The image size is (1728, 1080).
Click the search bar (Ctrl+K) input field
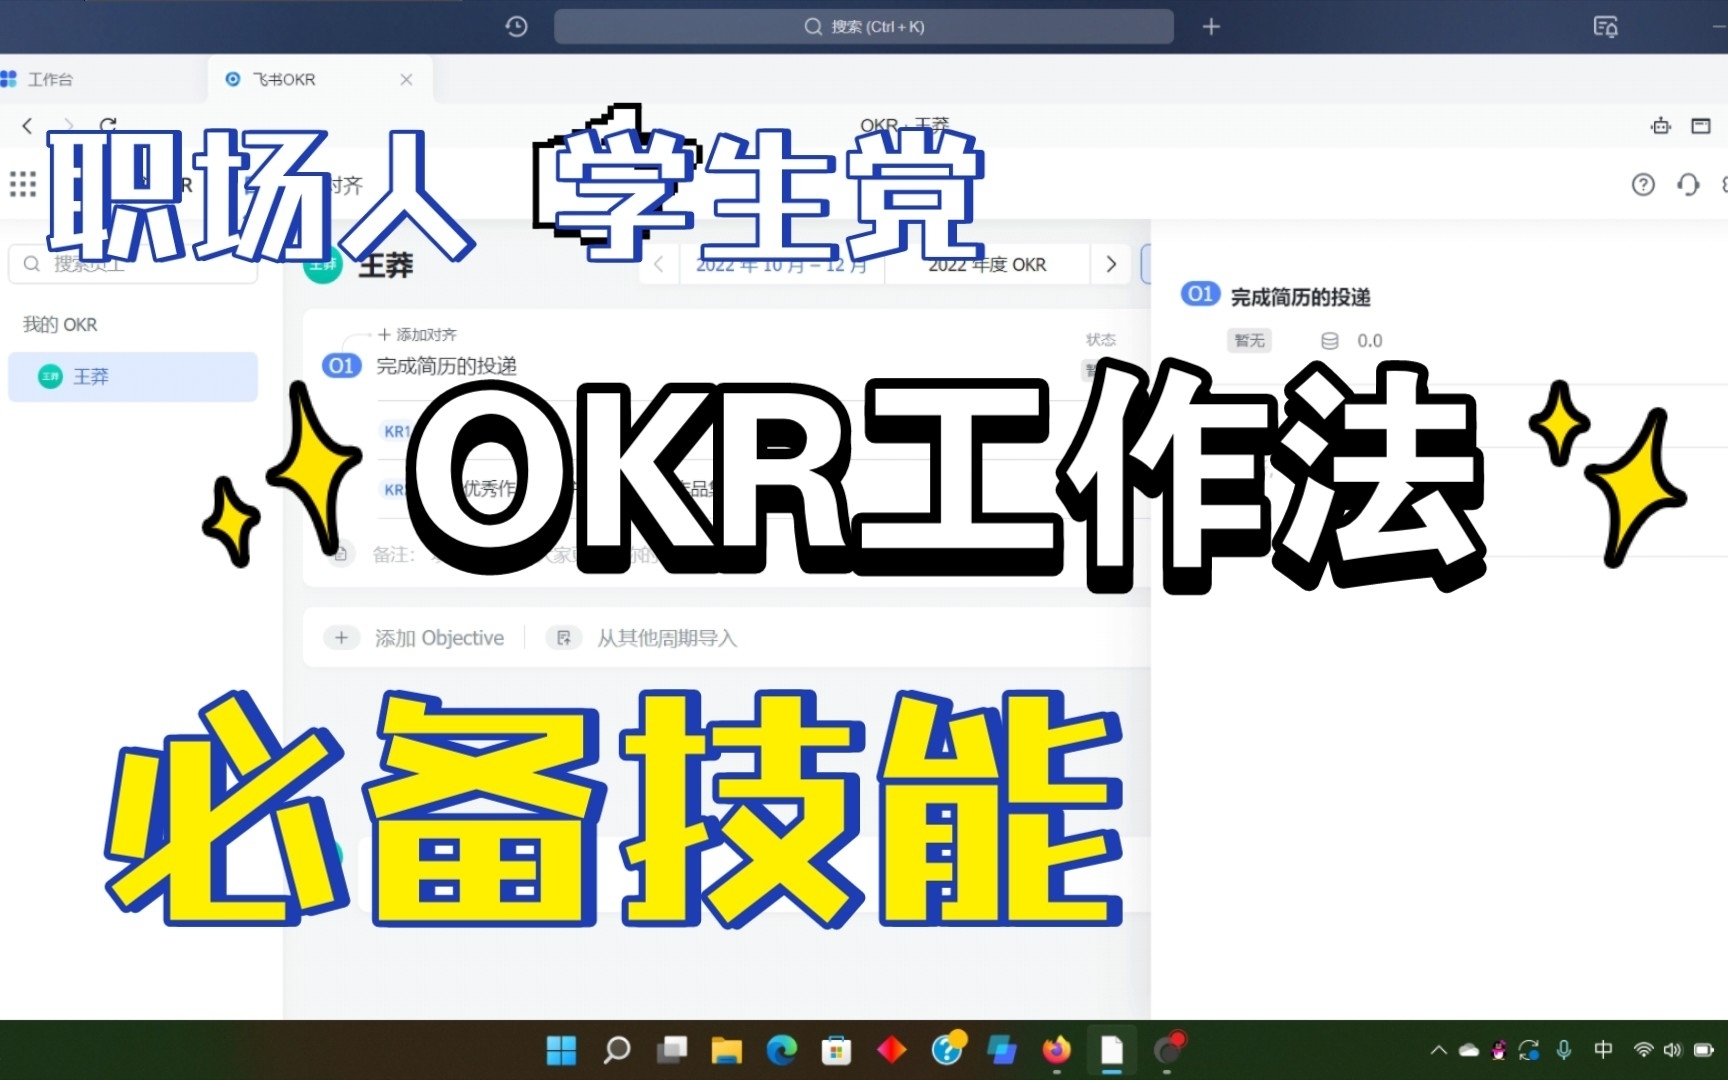(863, 26)
